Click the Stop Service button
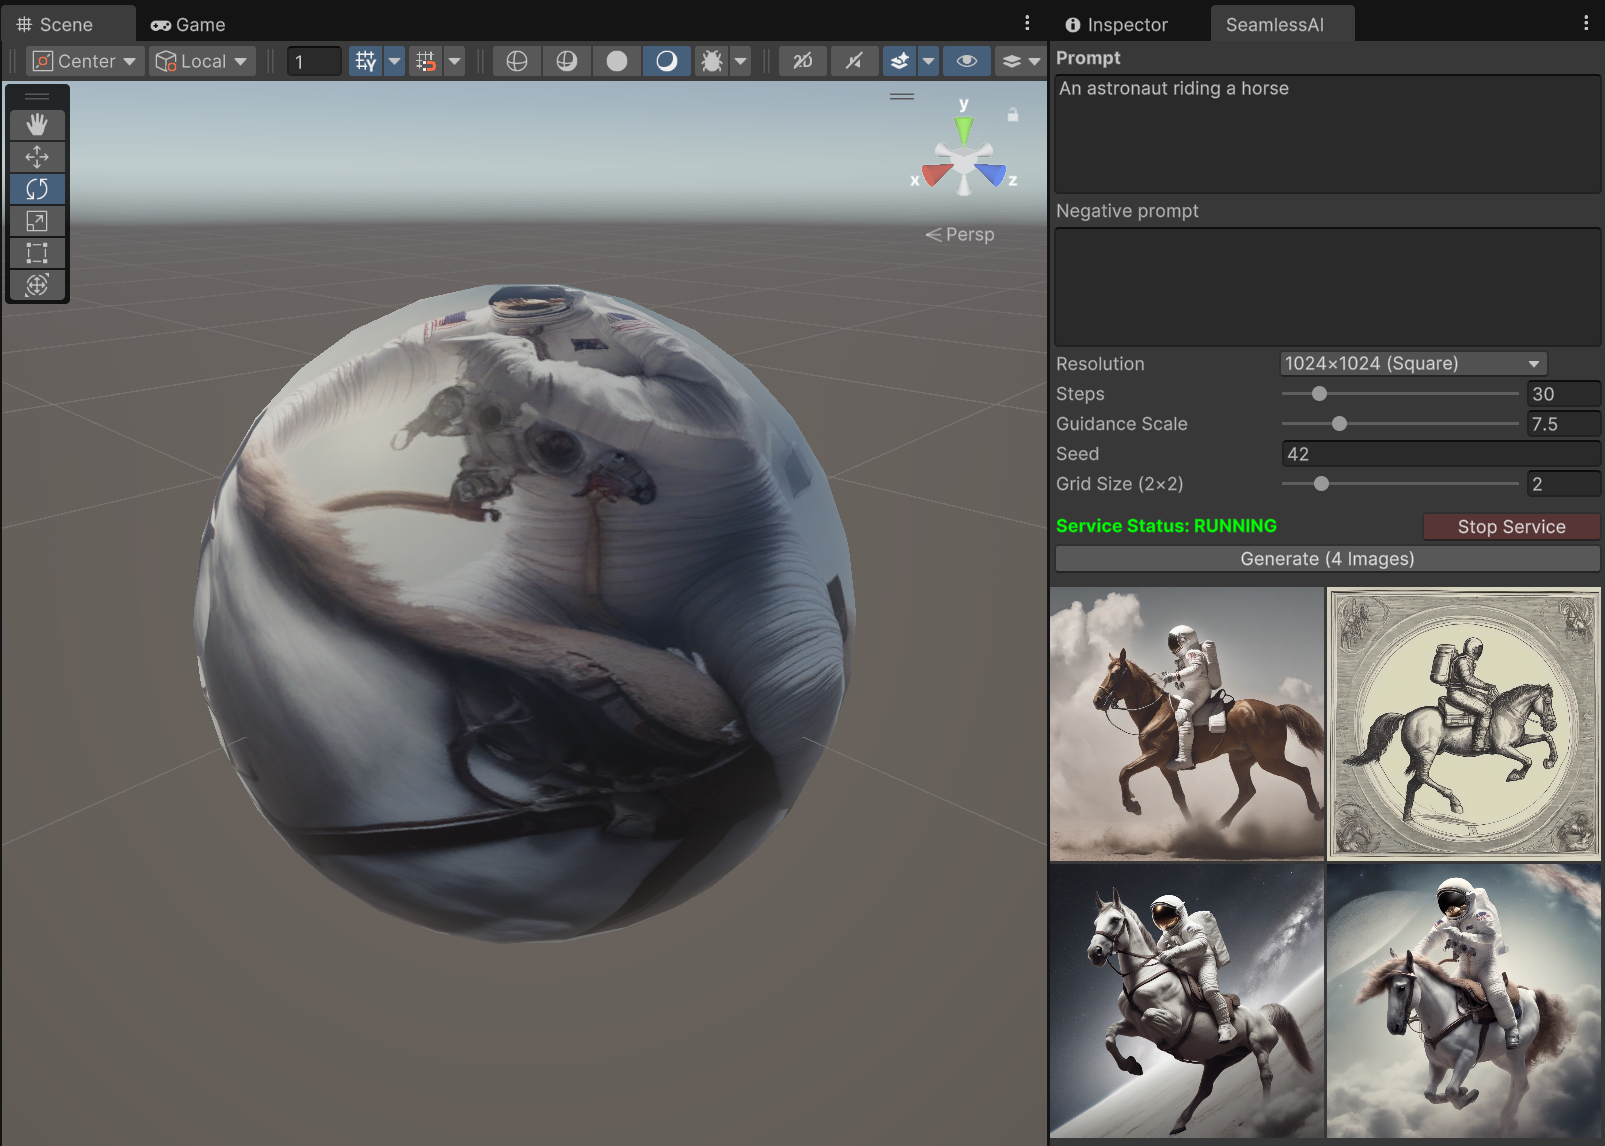 (x=1510, y=527)
